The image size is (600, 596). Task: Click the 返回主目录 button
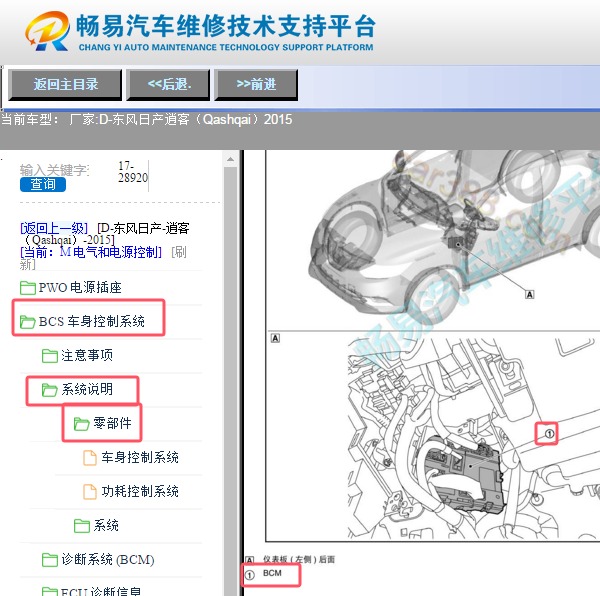click(65, 85)
